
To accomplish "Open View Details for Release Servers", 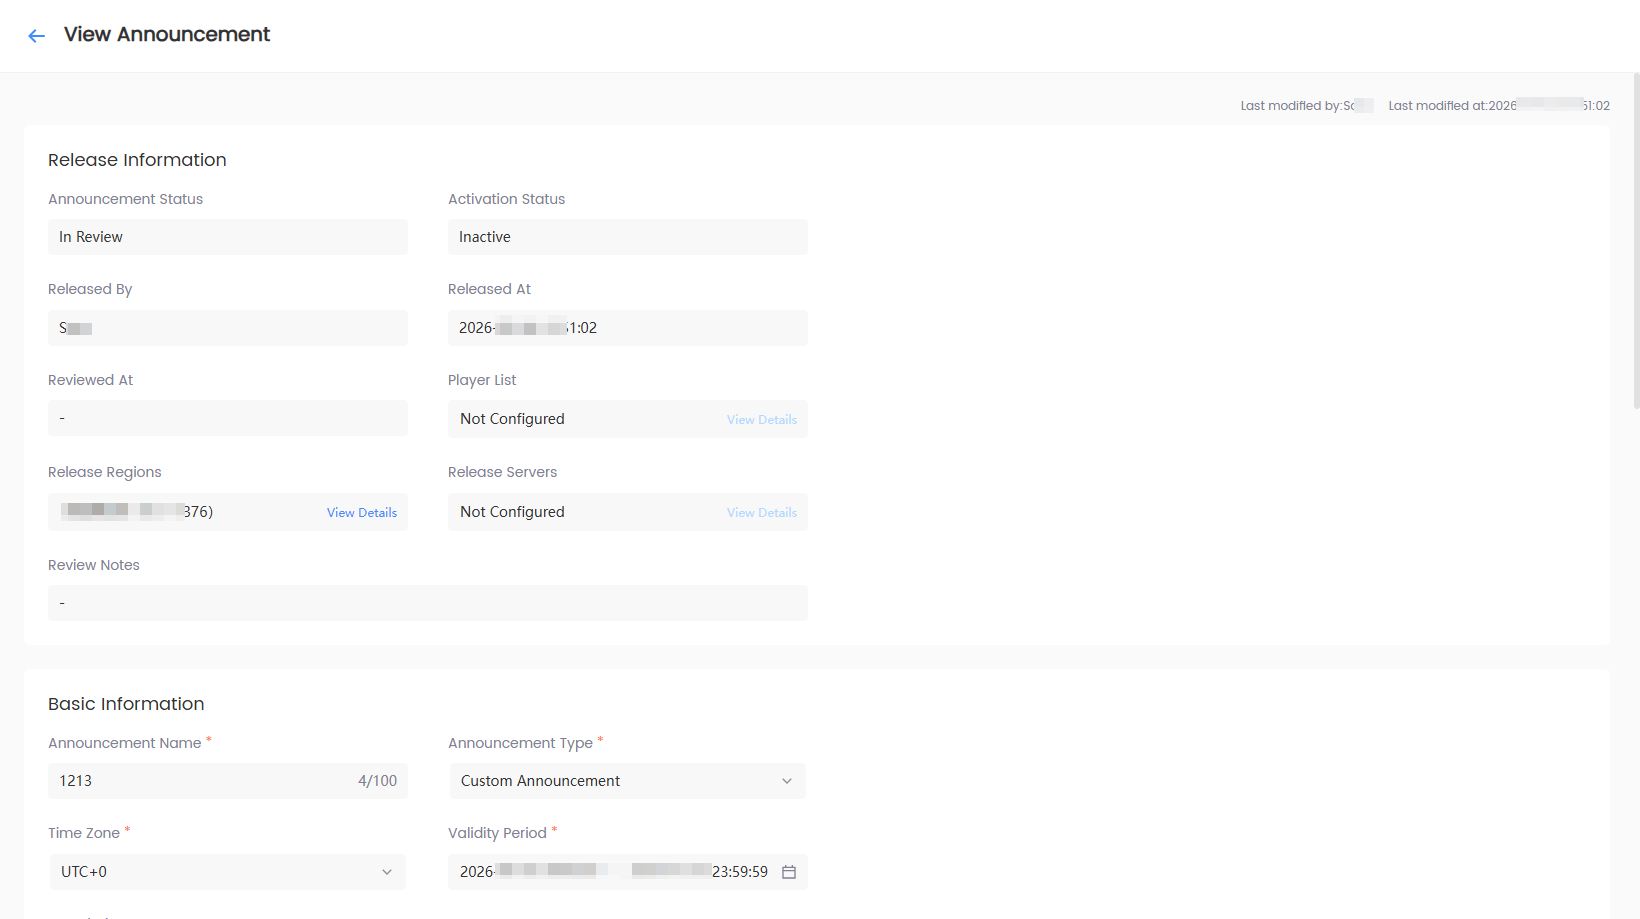I will point(762,512).
